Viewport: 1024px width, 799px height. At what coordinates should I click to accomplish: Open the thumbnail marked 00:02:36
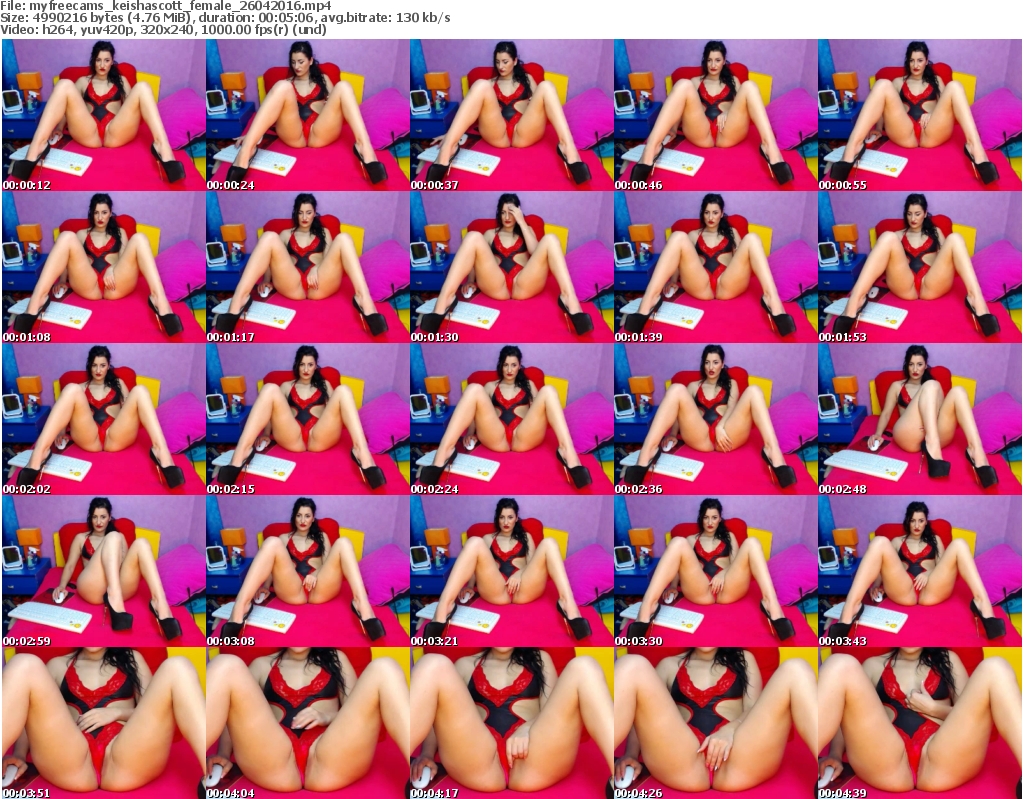coord(715,419)
